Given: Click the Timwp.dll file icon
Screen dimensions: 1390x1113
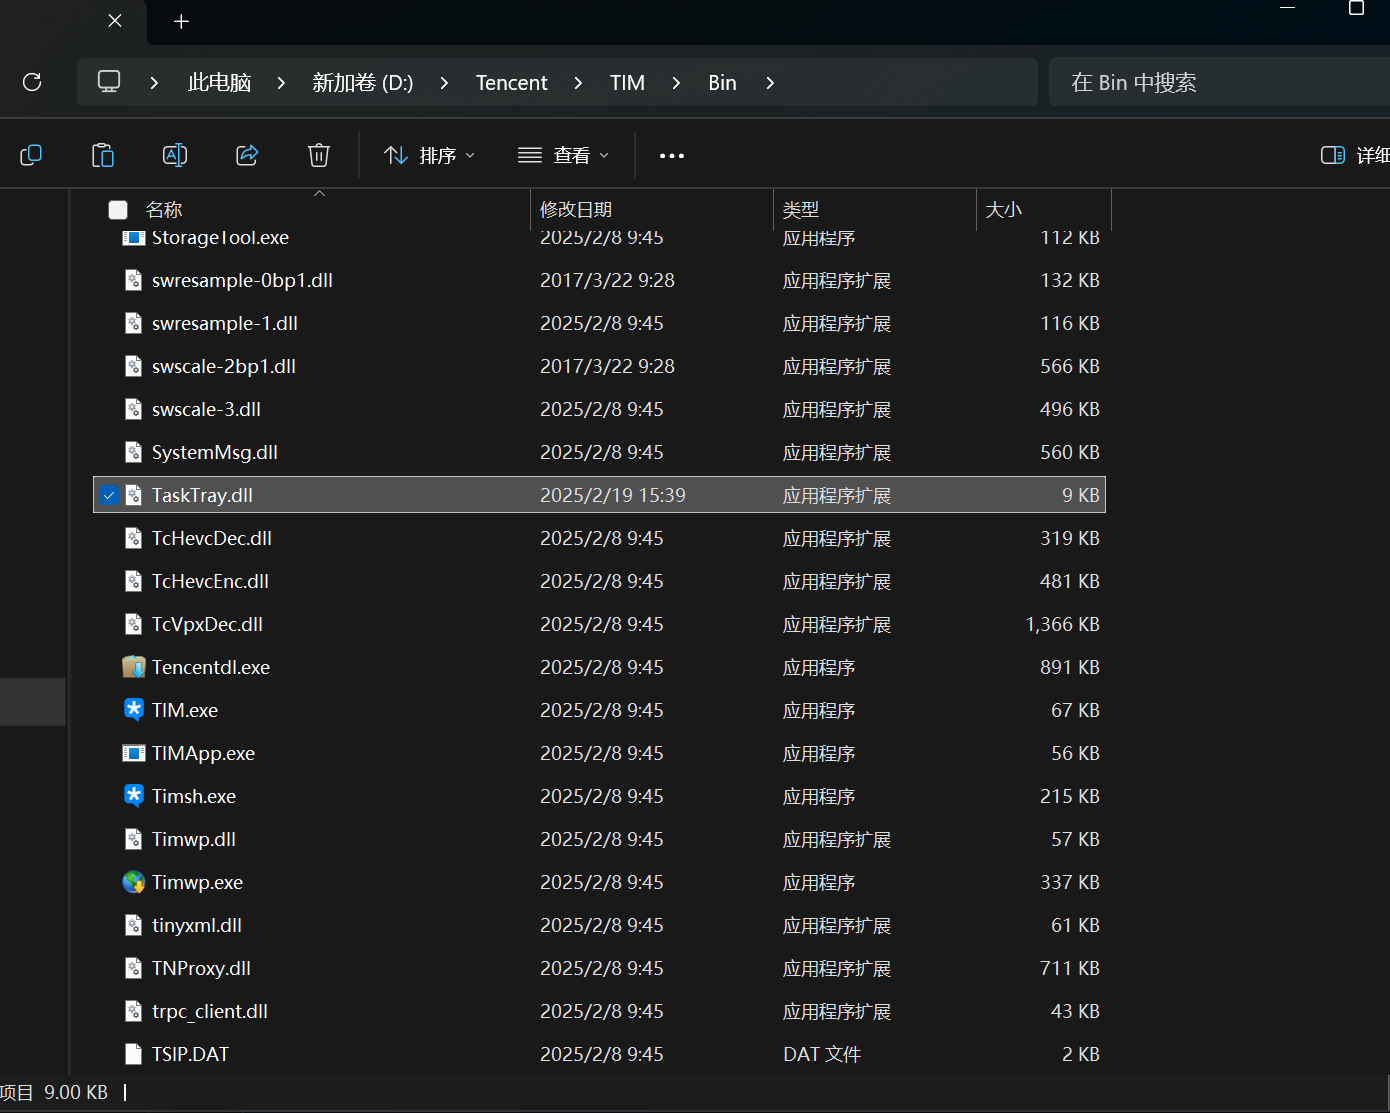Looking at the screenshot, I should click(133, 839).
